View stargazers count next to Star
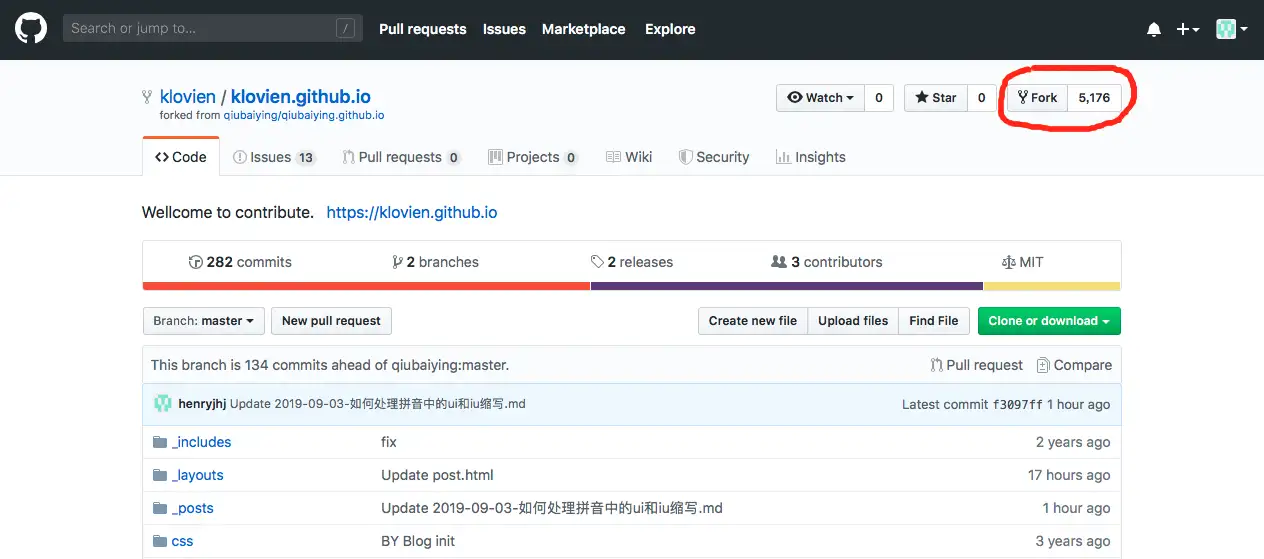Image resolution: width=1264 pixels, height=559 pixels. [981, 97]
